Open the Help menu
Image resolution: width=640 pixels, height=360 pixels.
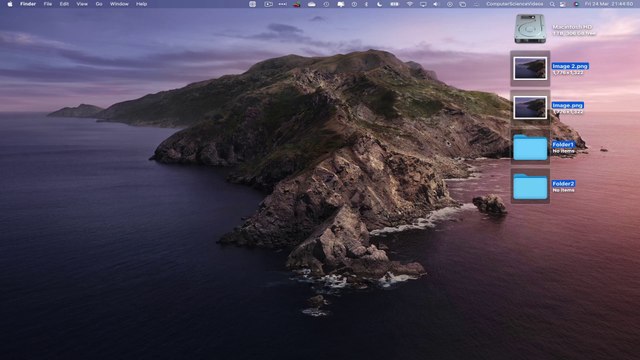click(141, 4)
